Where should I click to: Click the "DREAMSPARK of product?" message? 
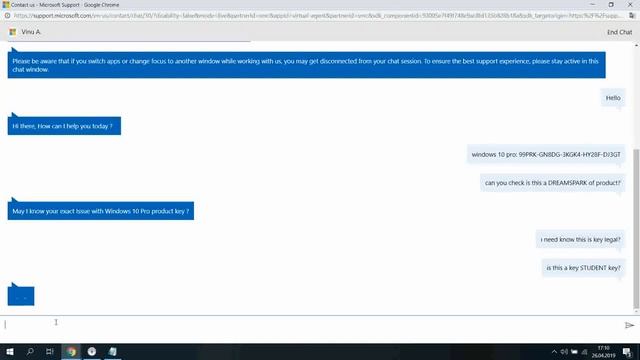click(552, 183)
